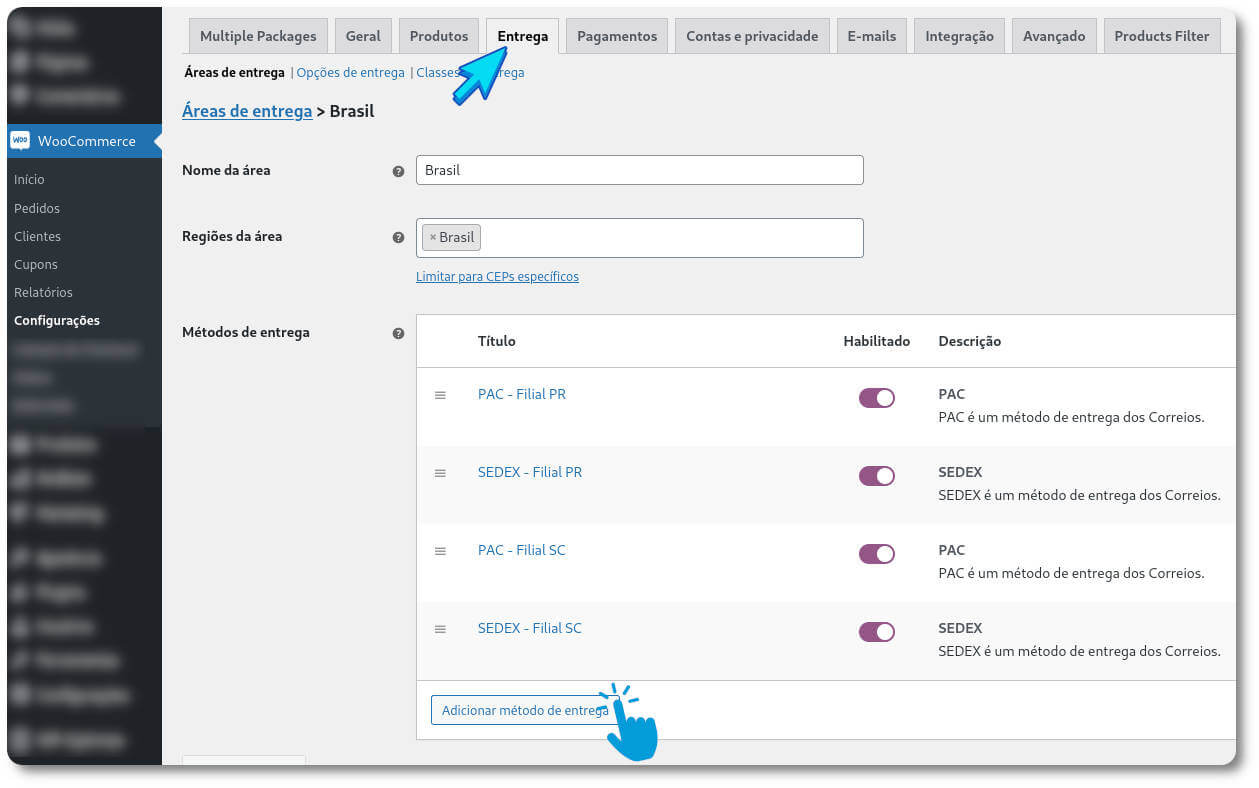Click the Descrição column header

[x=970, y=342]
